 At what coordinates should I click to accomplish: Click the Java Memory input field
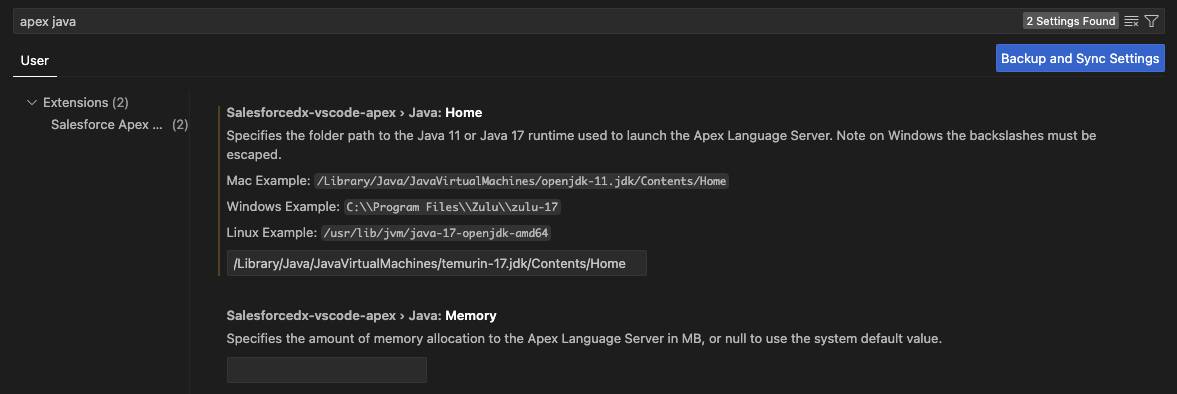327,370
